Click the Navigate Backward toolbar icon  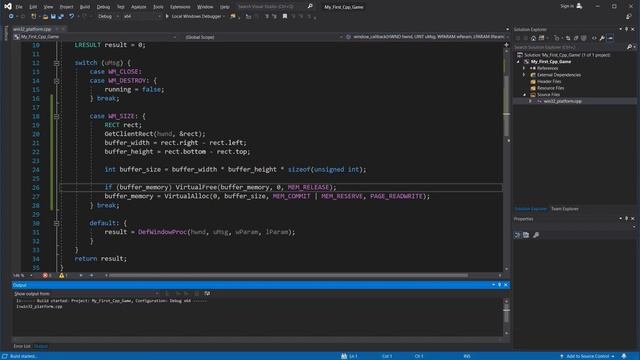click(11, 16)
